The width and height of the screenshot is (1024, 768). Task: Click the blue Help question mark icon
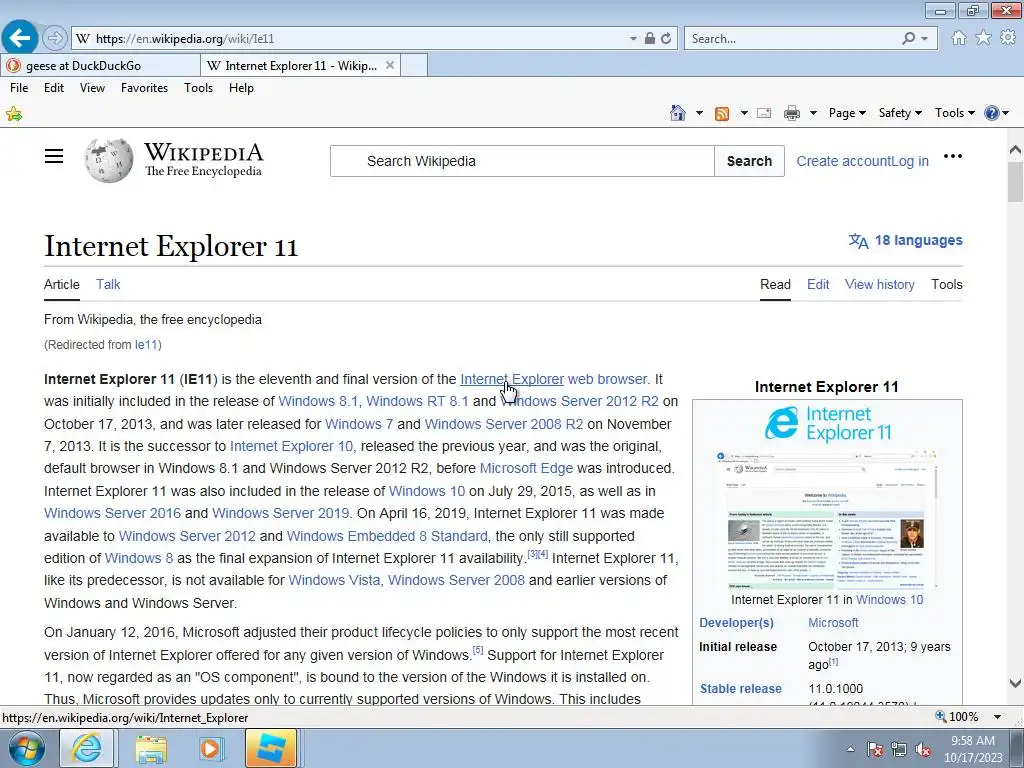point(991,113)
